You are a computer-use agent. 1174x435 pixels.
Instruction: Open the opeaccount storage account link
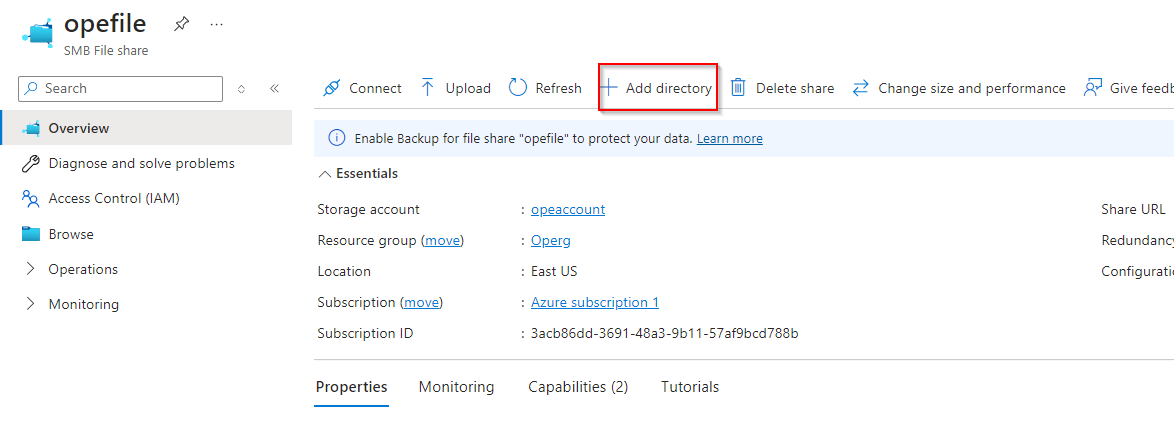pos(567,209)
